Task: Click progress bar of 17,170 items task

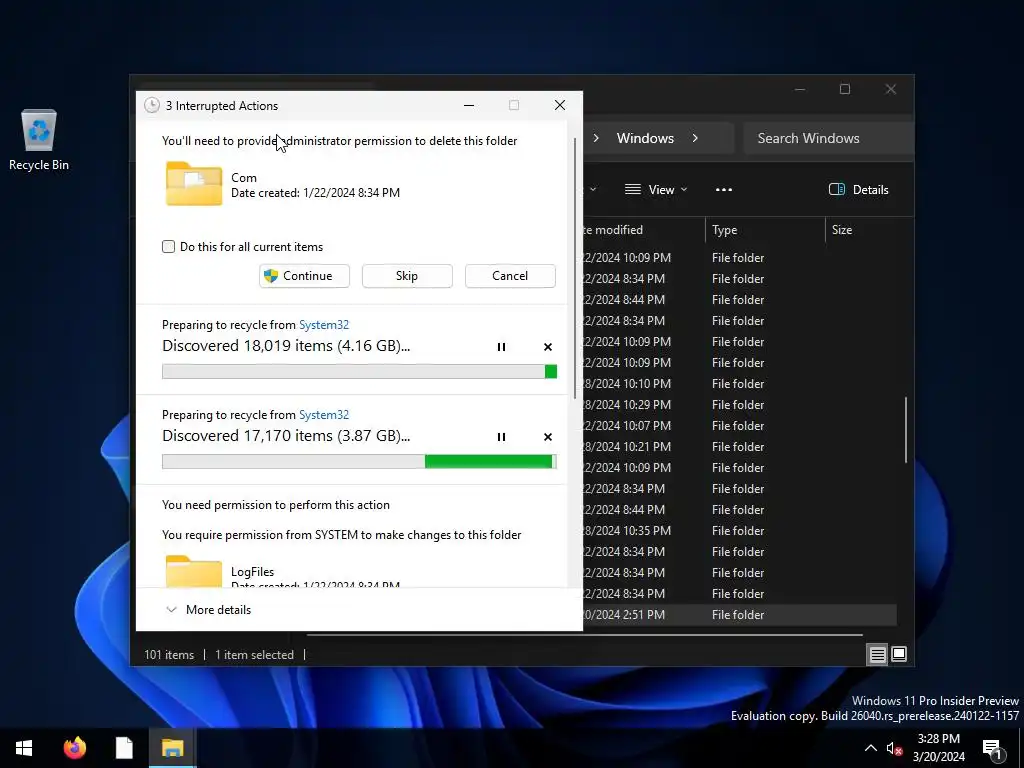Action: [359, 462]
